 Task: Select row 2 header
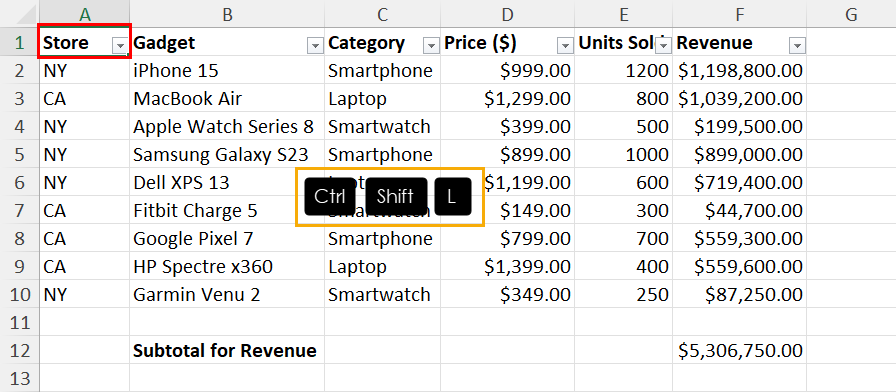[x=19, y=70]
